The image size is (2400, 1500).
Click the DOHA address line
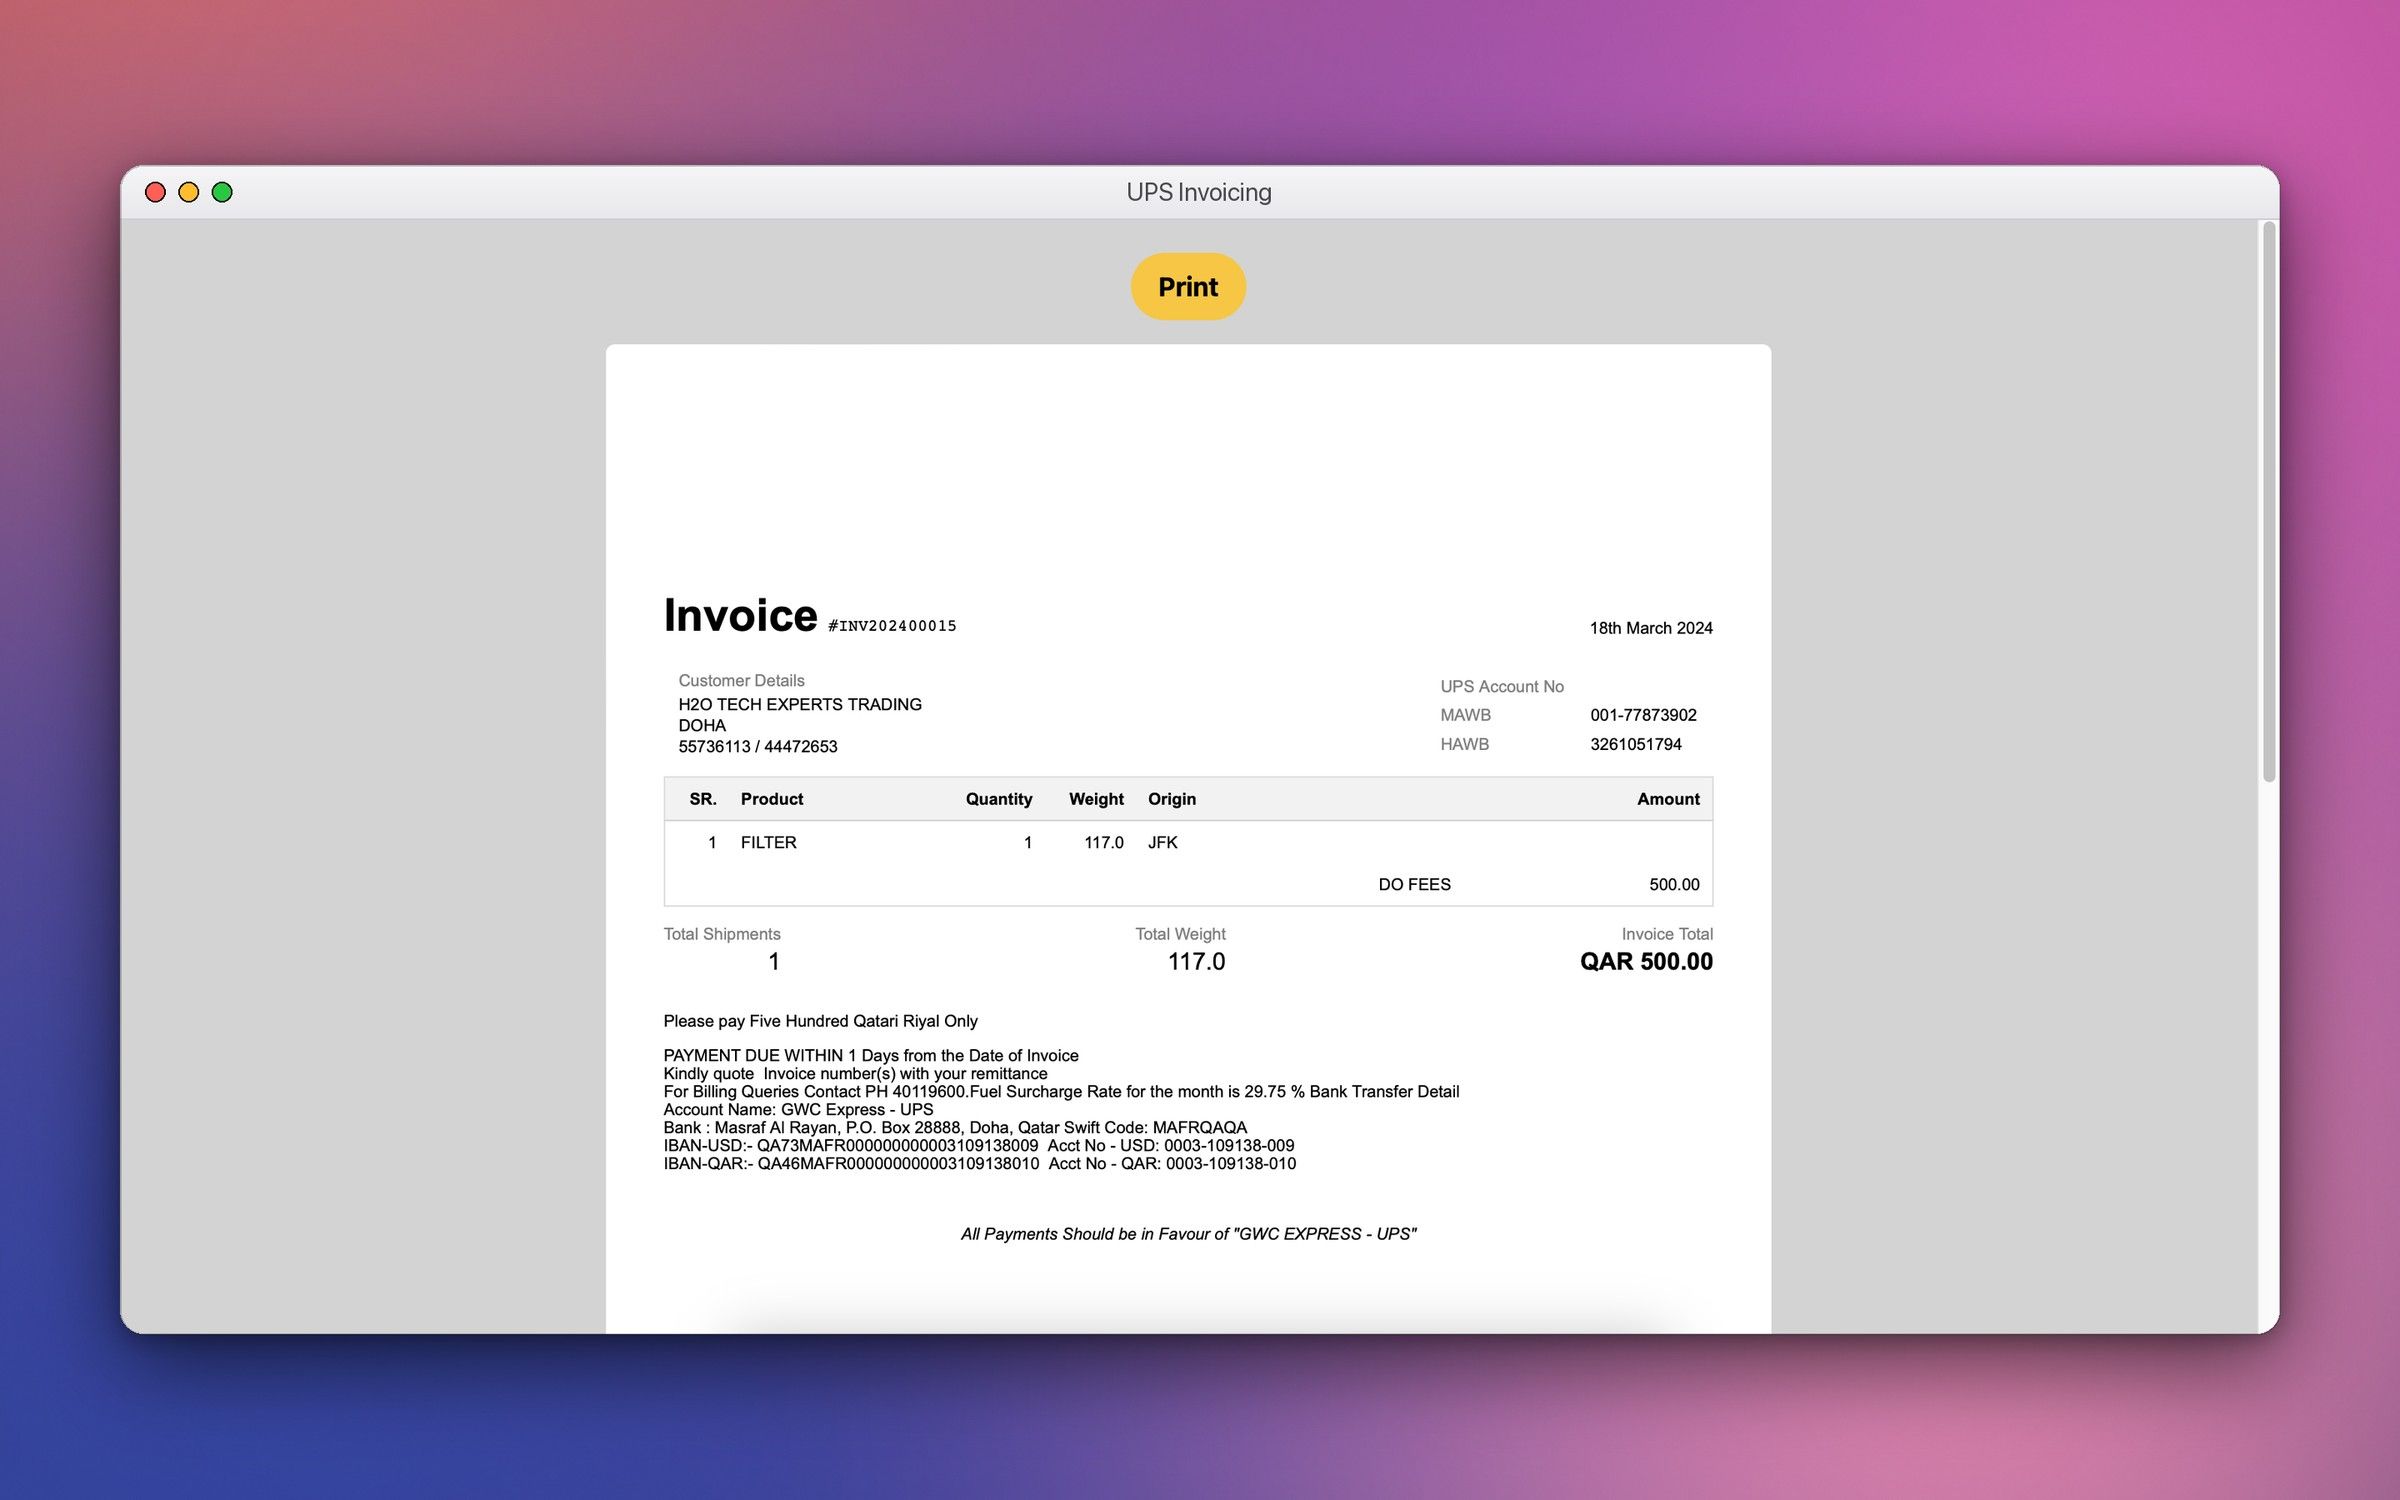pyautogui.click(x=702, y=725)
